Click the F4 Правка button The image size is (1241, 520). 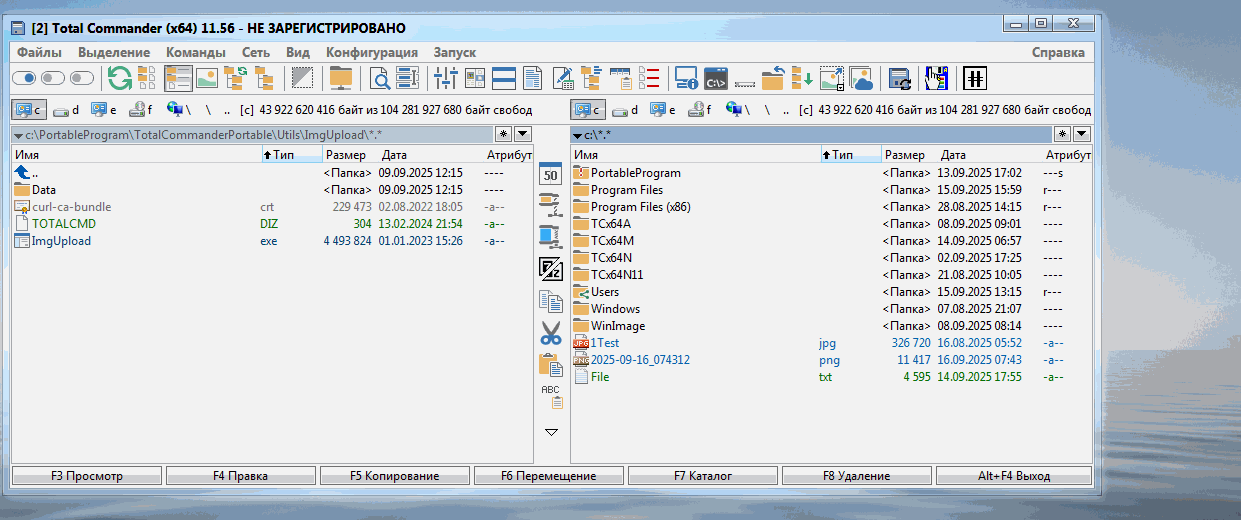241,476
